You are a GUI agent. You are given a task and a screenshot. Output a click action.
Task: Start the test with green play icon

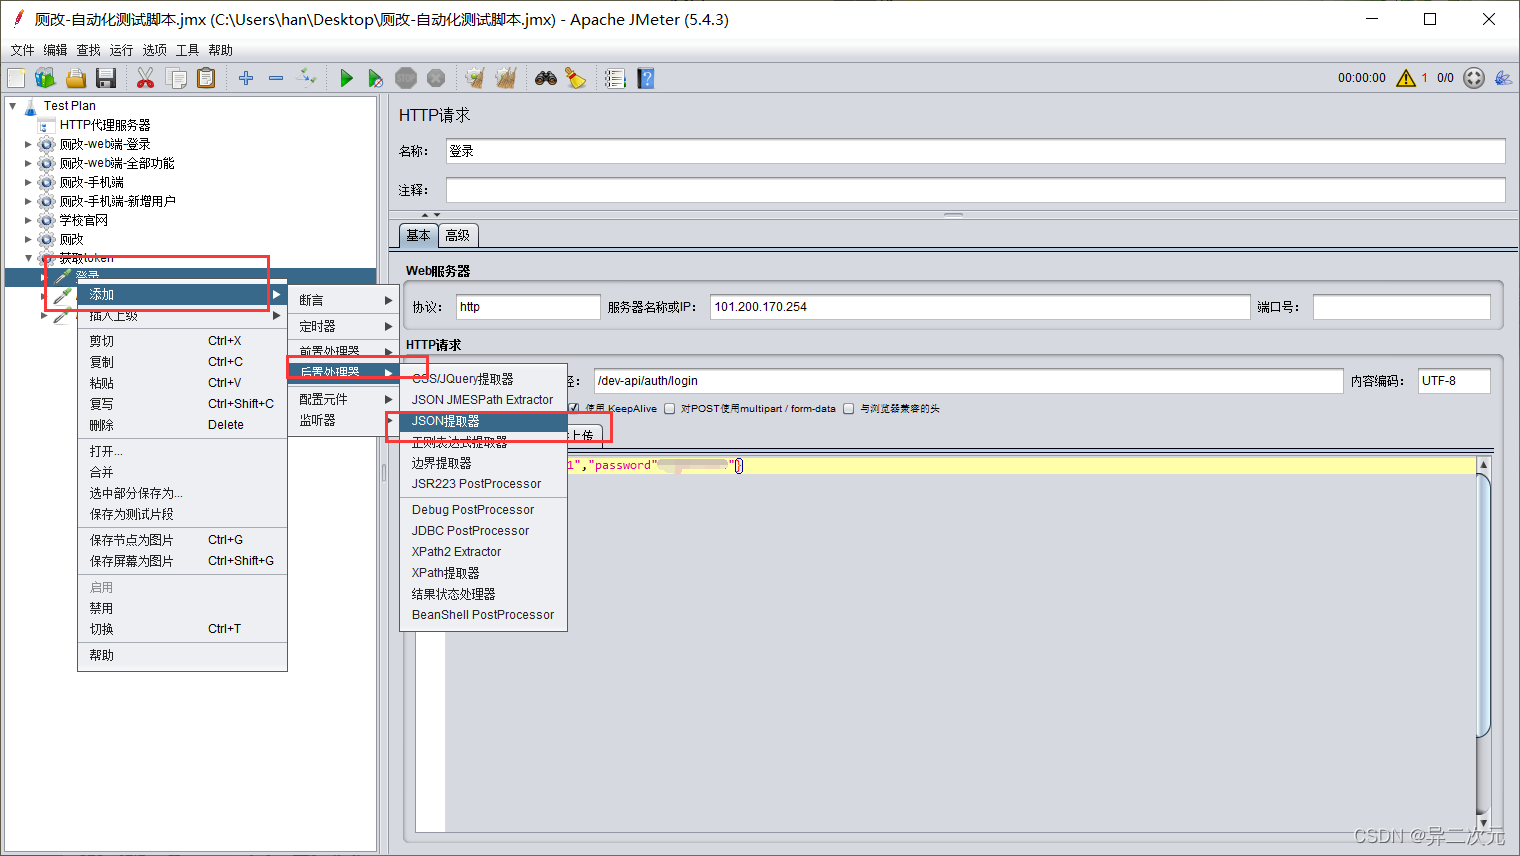coord(346,78)
